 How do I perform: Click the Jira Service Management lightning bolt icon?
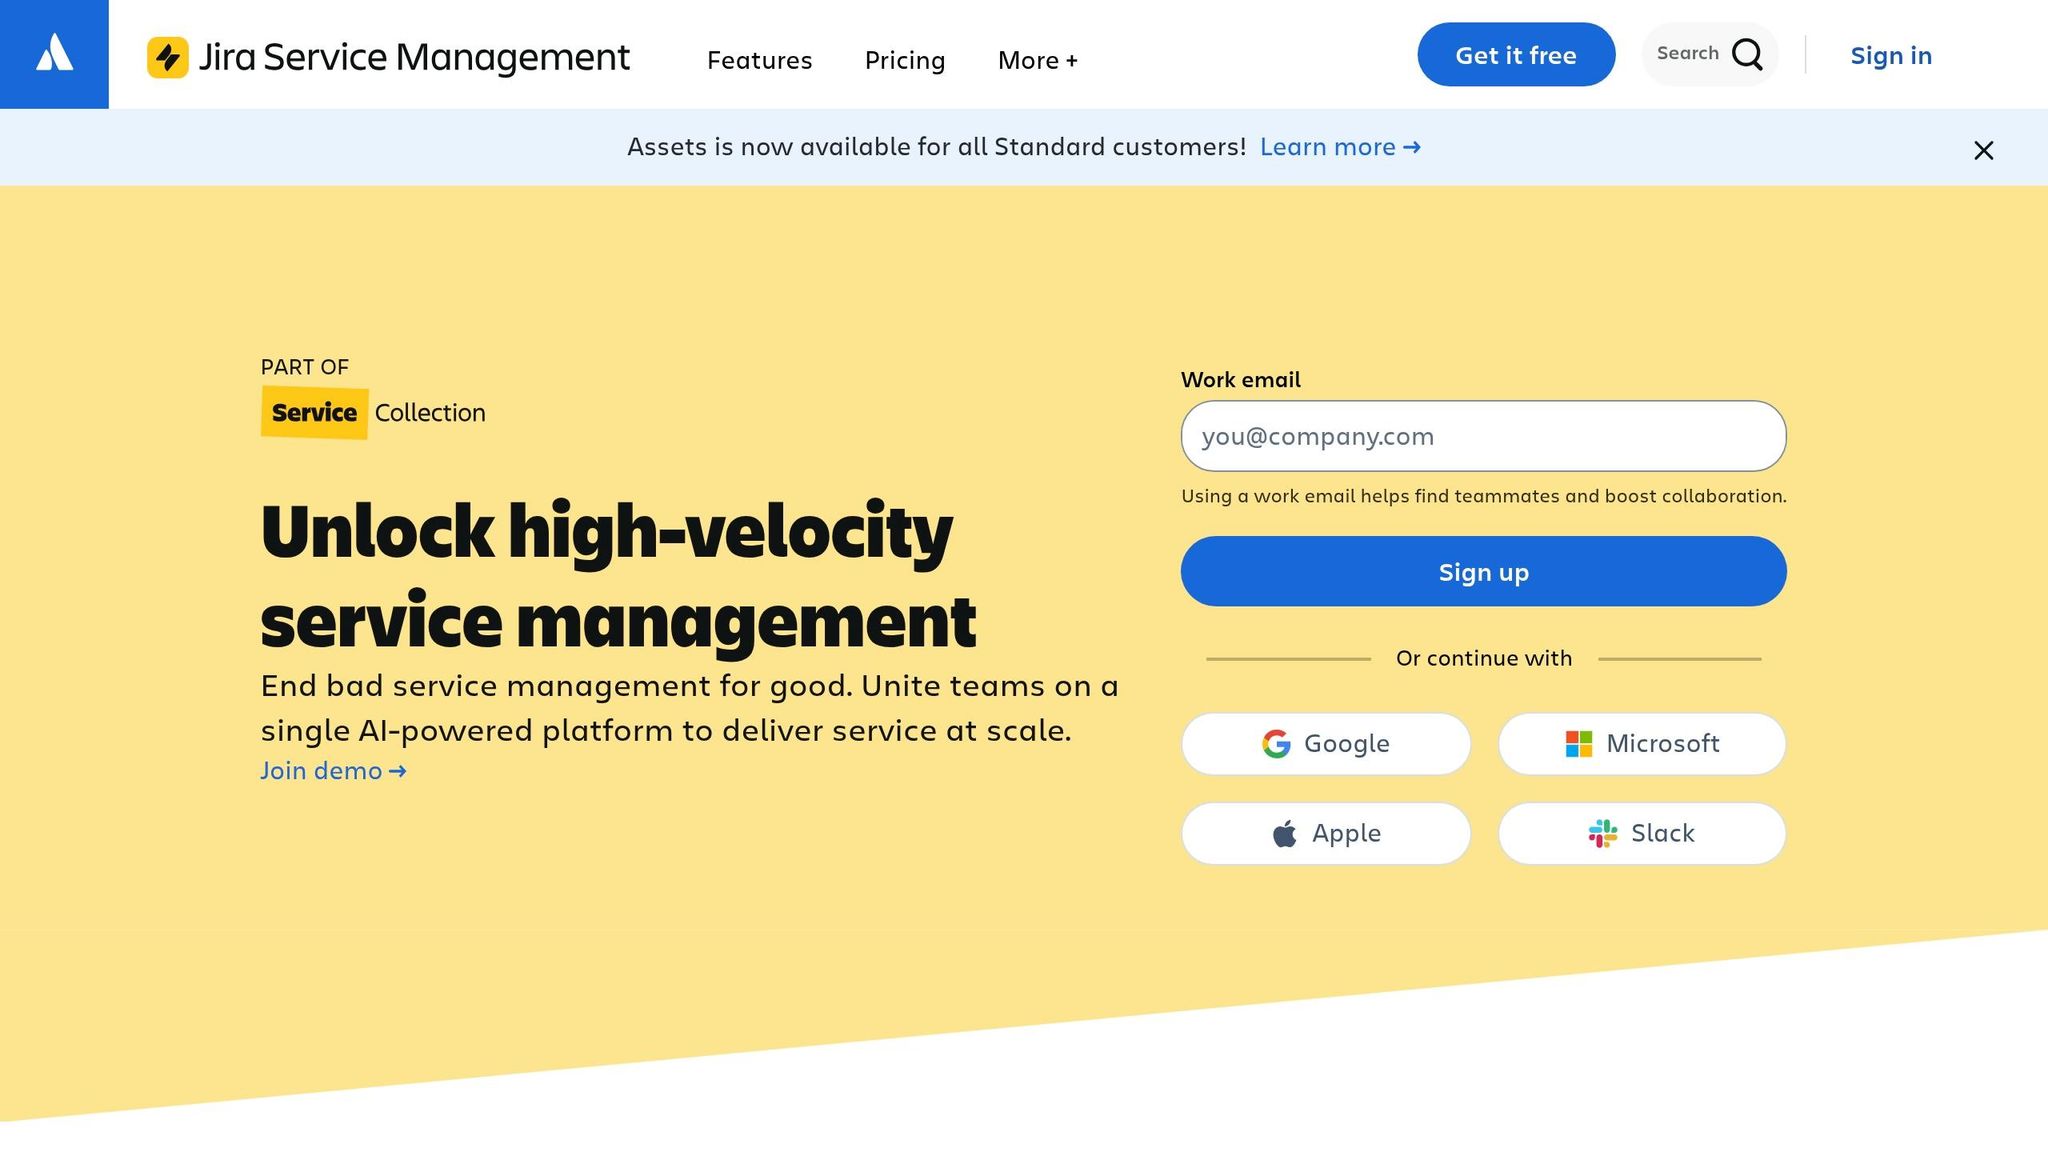(x=168, y=57)
